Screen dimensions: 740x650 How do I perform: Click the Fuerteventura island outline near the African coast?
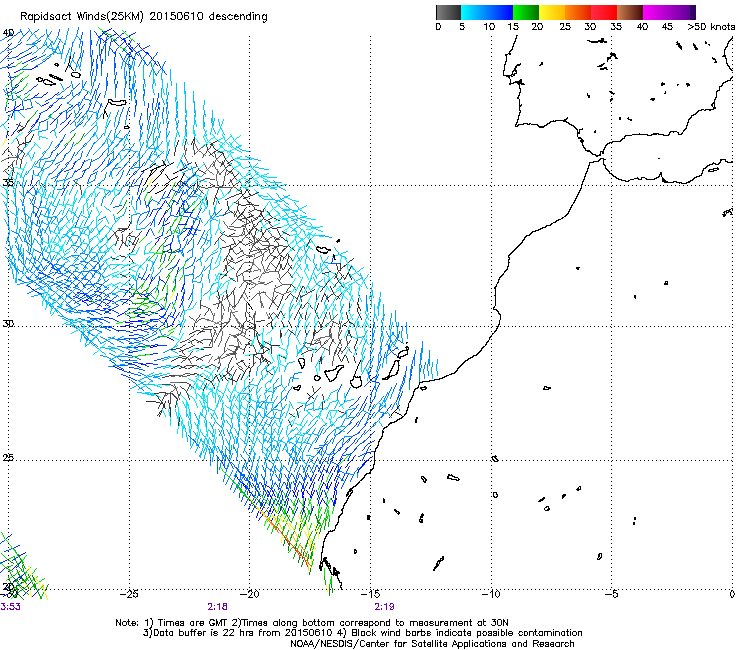click(390, 370)
